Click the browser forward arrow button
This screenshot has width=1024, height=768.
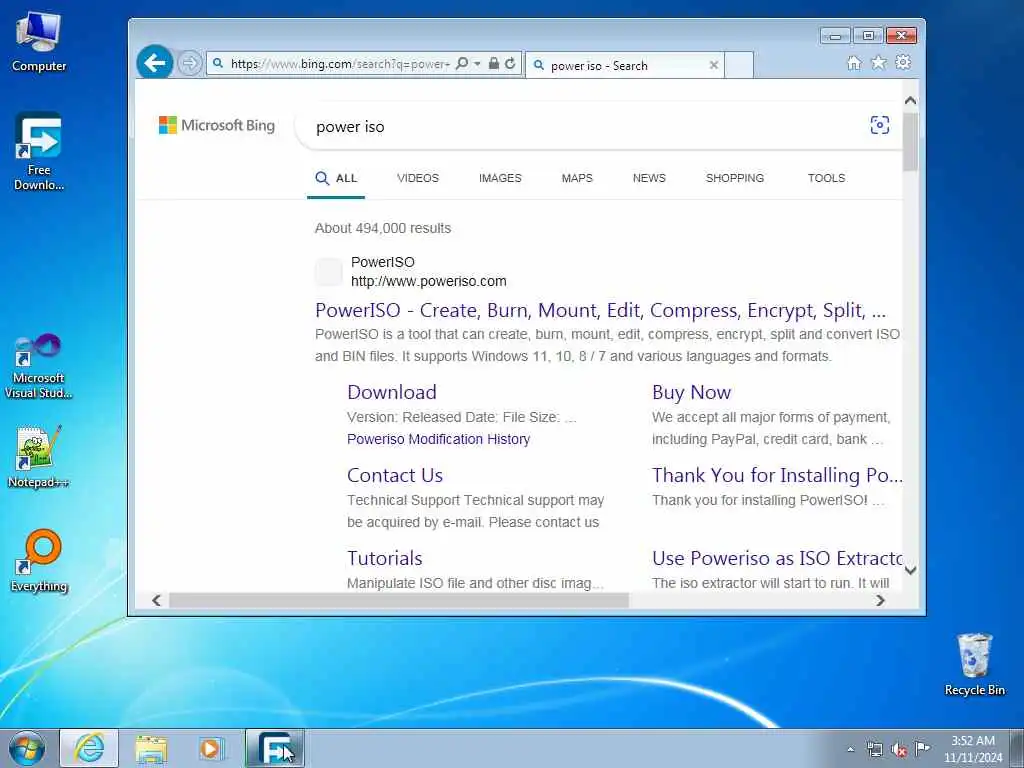189,63
